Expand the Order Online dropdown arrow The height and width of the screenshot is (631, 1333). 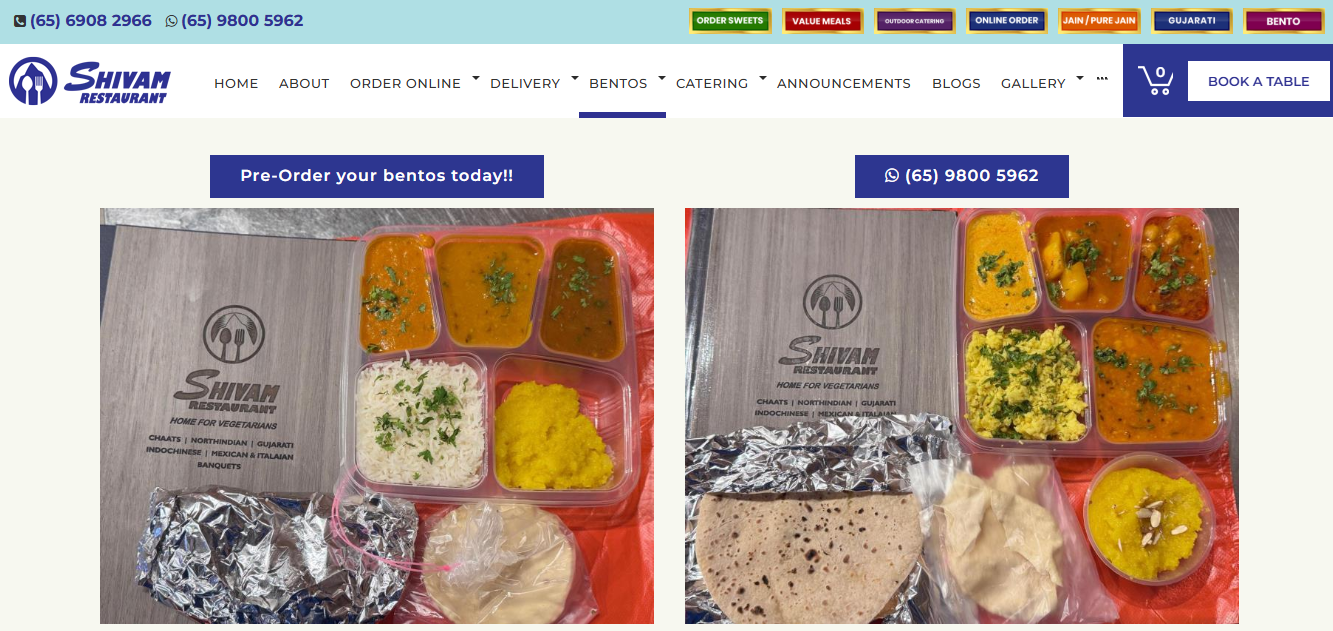point(476,77)
